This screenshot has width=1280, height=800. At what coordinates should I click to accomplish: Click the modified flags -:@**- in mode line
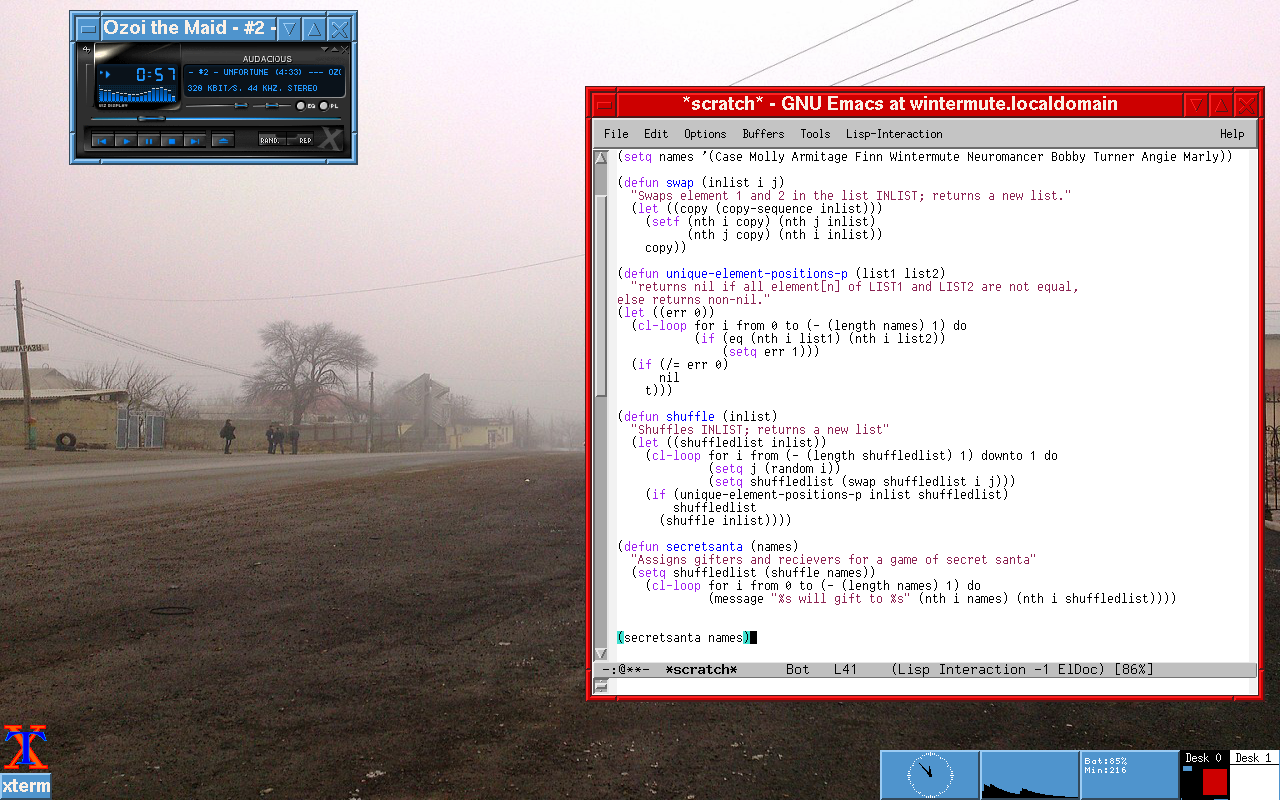pyautogui.click(x=625, y=669)
